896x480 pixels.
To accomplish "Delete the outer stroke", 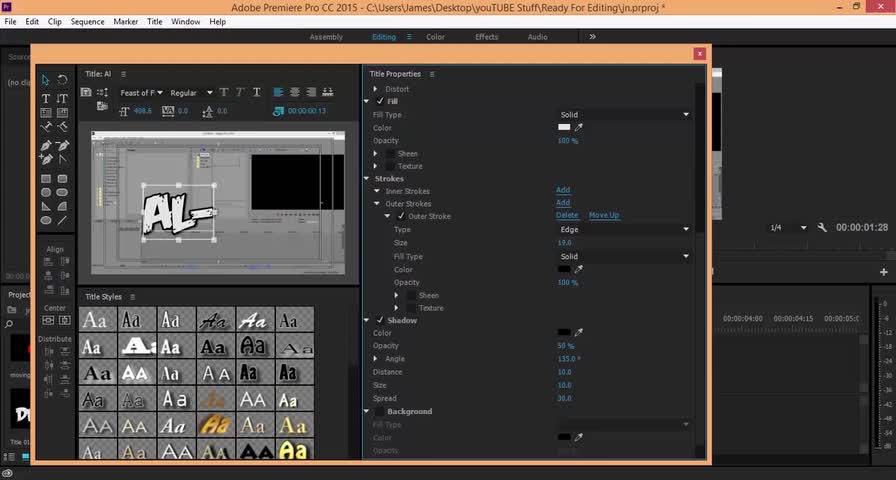I will 567,215.
